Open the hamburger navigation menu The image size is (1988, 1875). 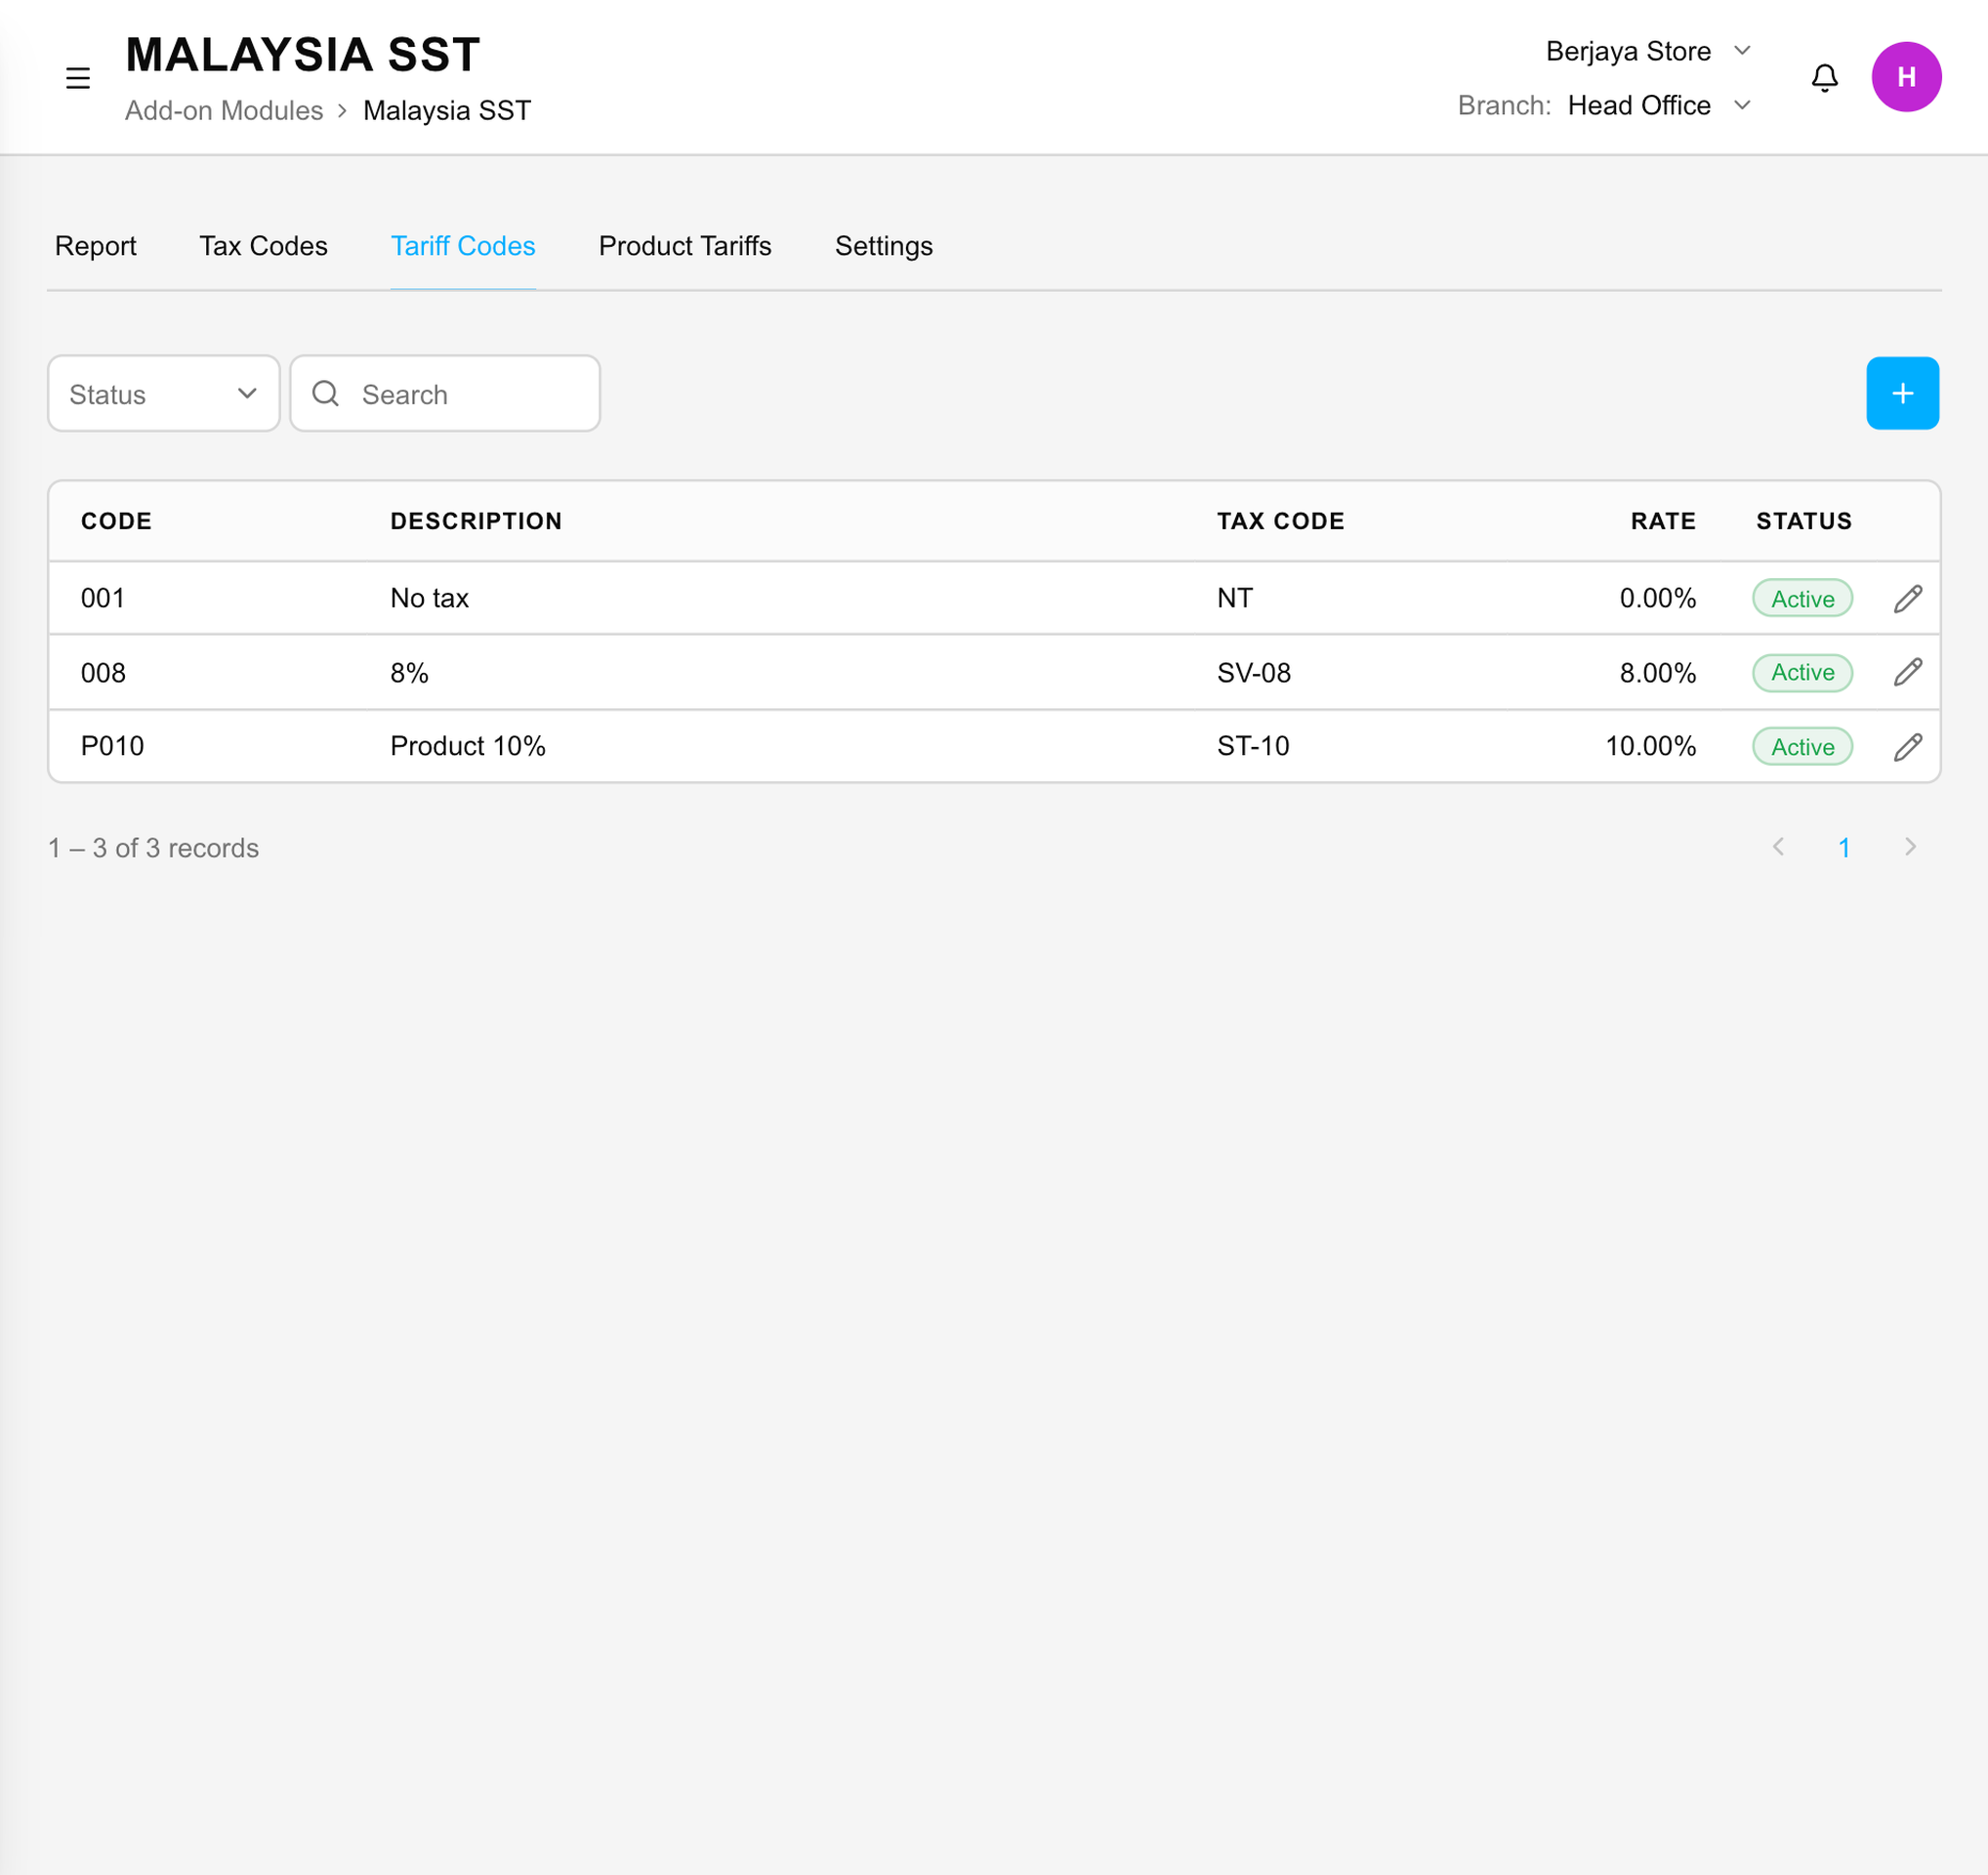78,78
